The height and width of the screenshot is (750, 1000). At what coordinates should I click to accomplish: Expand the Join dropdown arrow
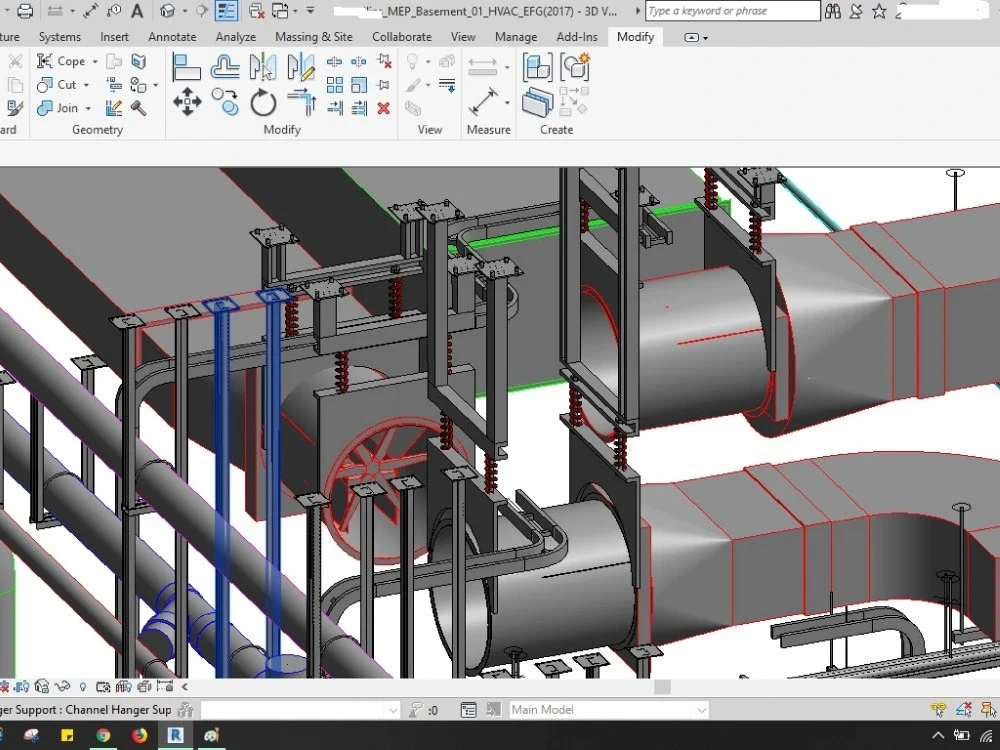point(88,108)
